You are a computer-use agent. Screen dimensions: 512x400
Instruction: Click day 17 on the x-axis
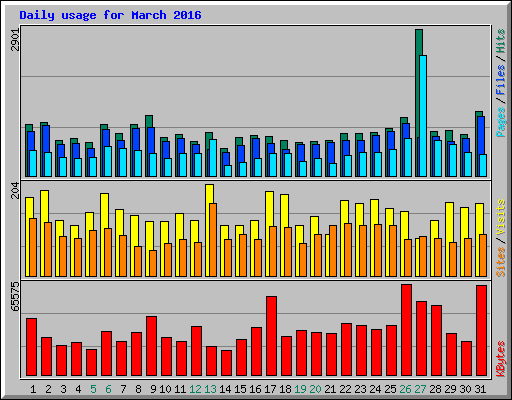(270, 389)
